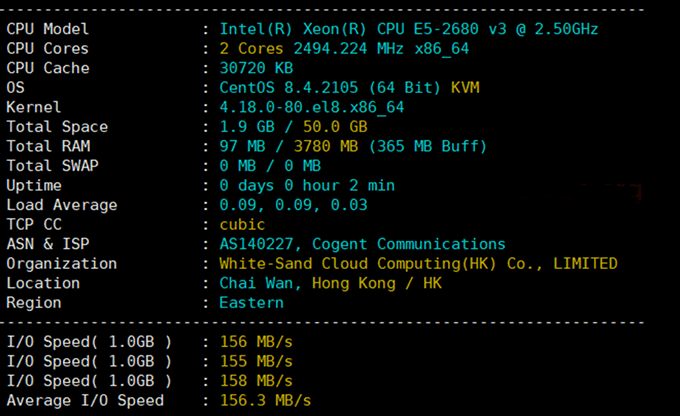680x416 pixels.
Task: Click the Total RAM value 97 MB
Action: 243,147
